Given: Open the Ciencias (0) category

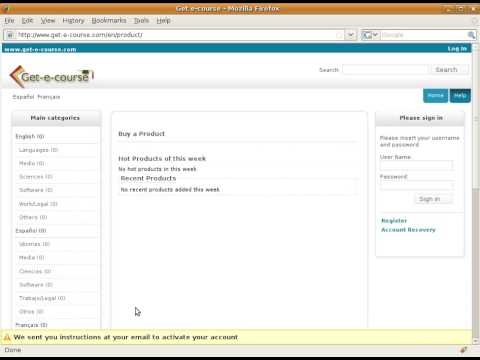Looking at the screenshot, I should 35,271.
